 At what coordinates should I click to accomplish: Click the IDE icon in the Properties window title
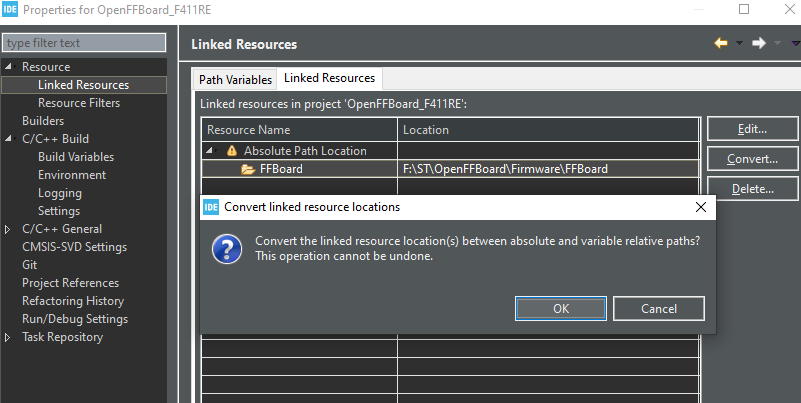(x=9, y=10)
